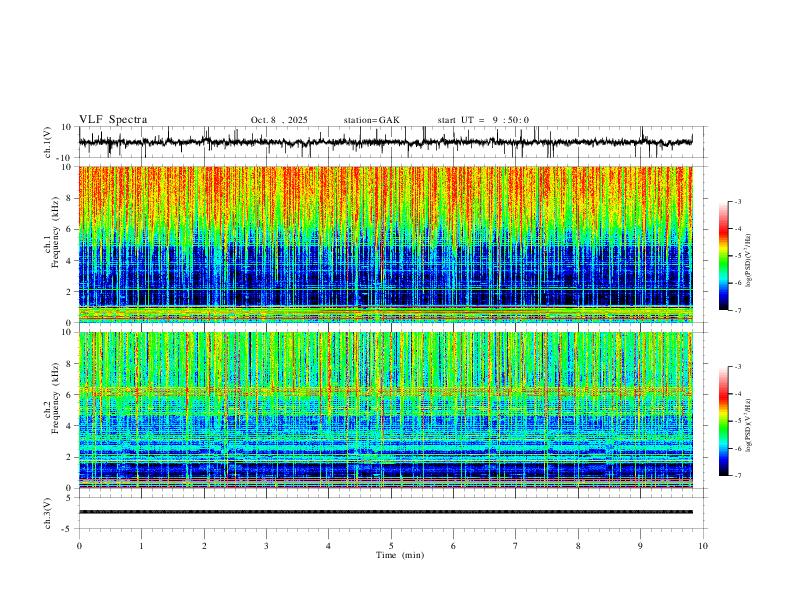Click the ch.1 spectrogram panel

pos(385,244)
